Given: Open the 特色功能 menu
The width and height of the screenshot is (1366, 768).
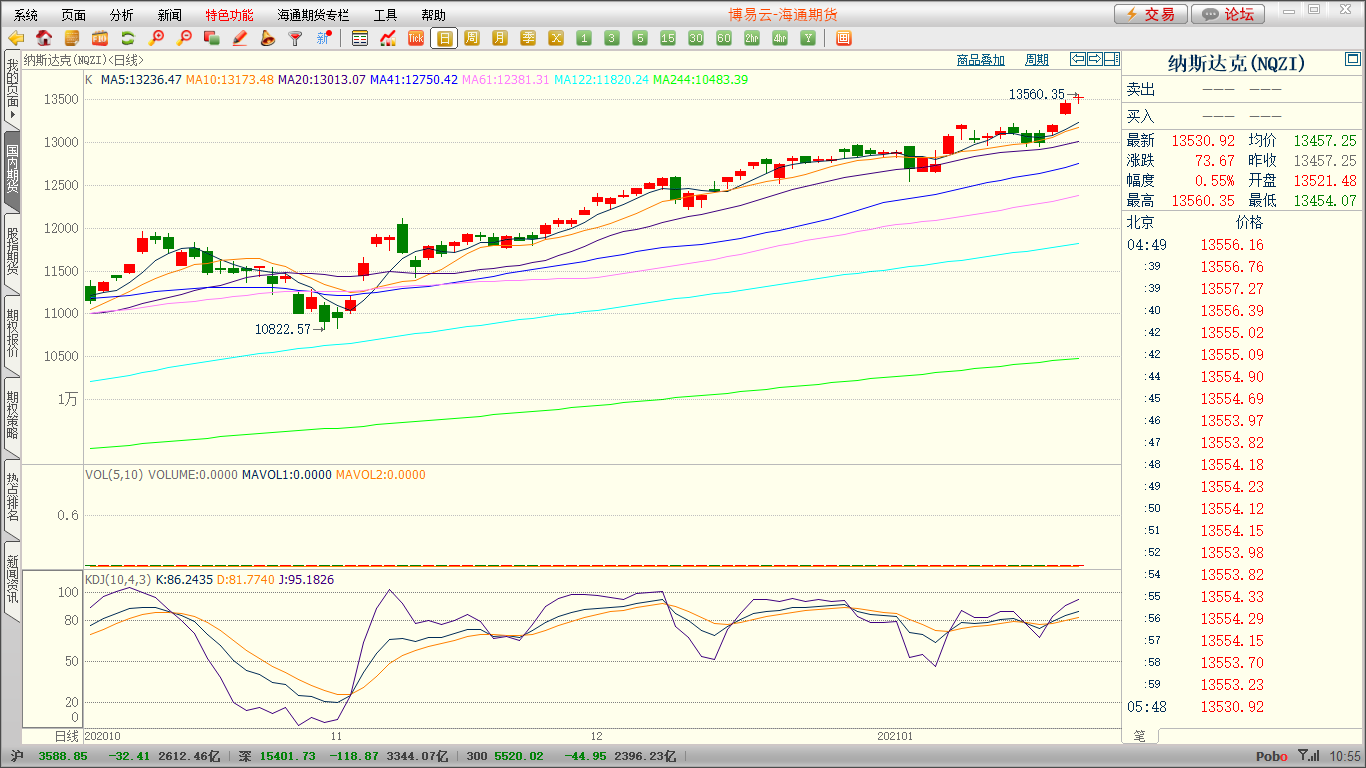Looking at the screenshot, I should (x=229, y=15).
